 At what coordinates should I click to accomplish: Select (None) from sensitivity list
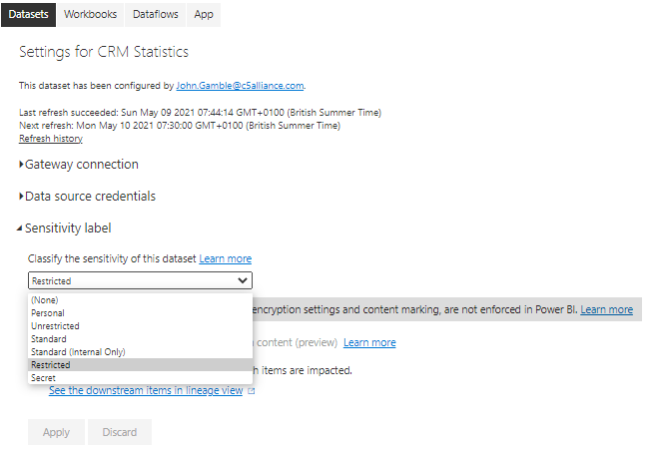(140, 300)
